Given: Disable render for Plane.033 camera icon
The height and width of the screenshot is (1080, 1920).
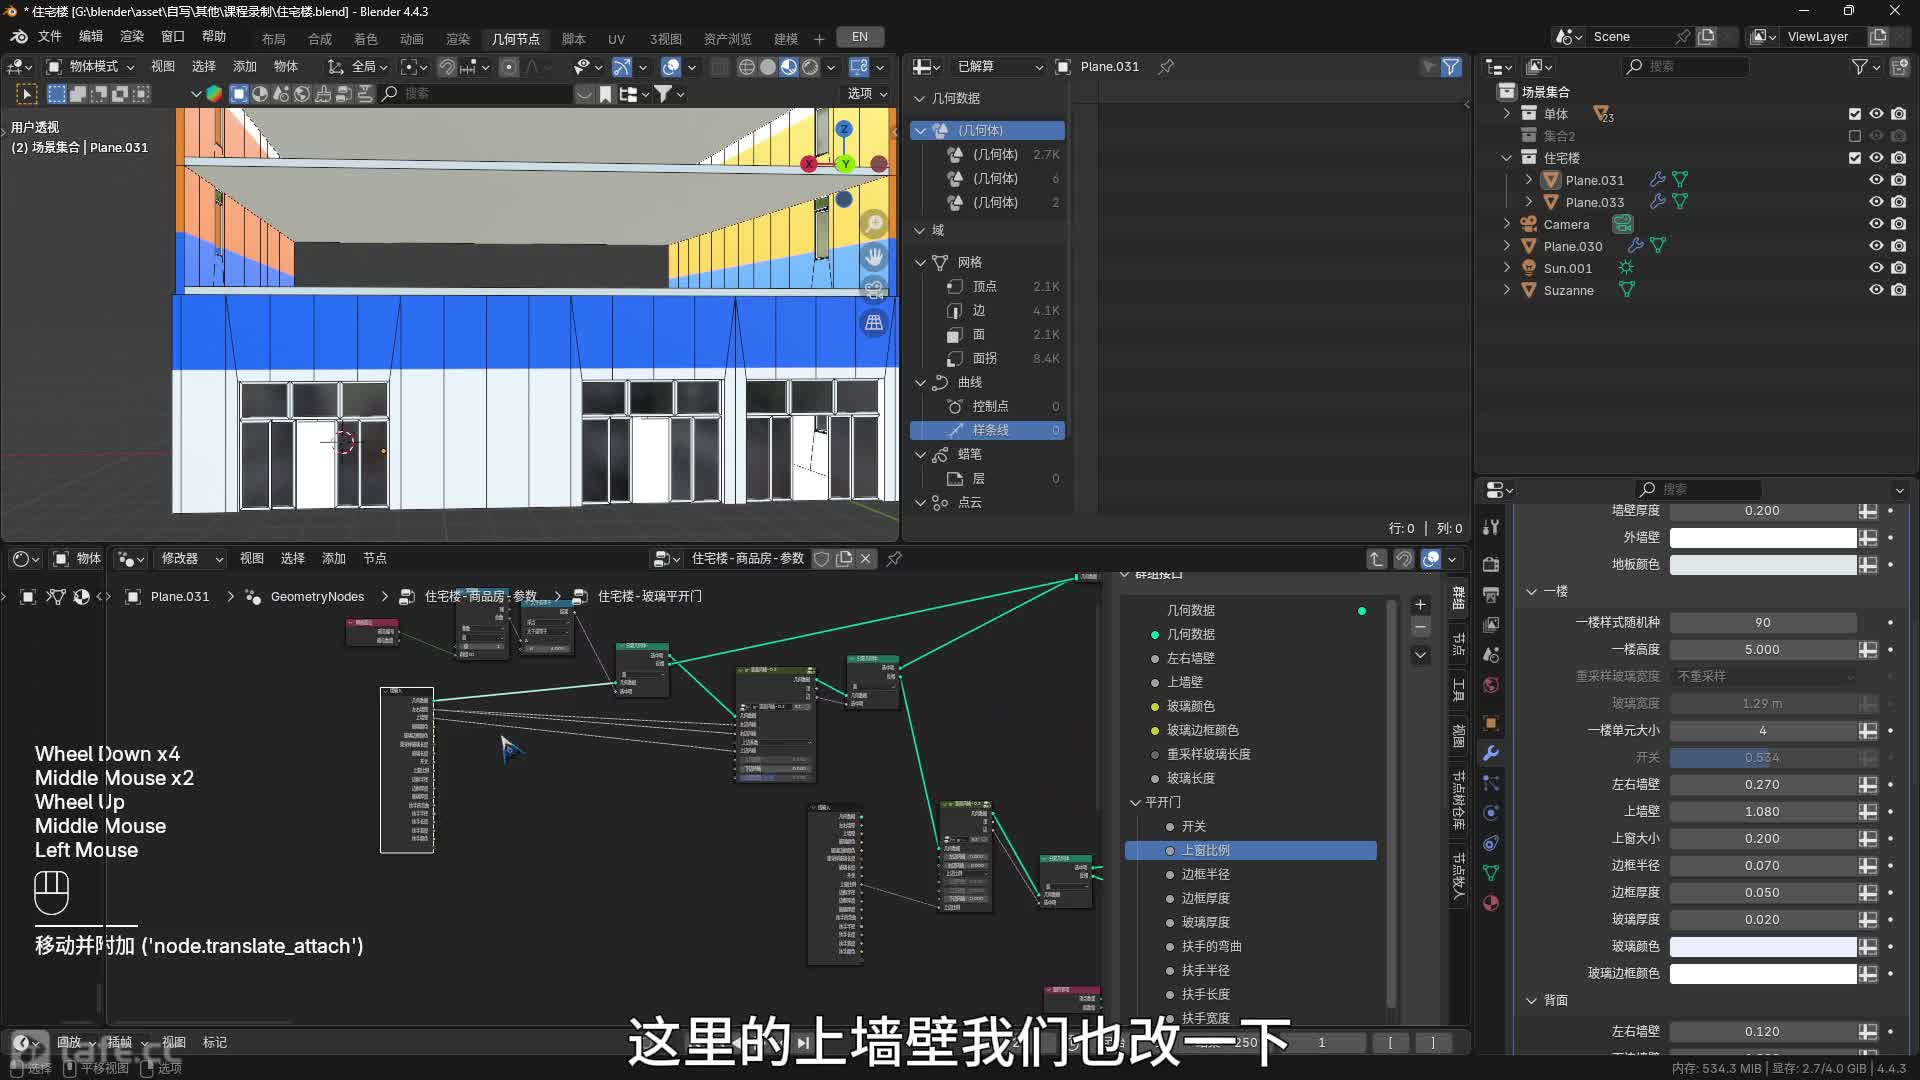Looking at the screenshot, I should [x=1898, y=202].
